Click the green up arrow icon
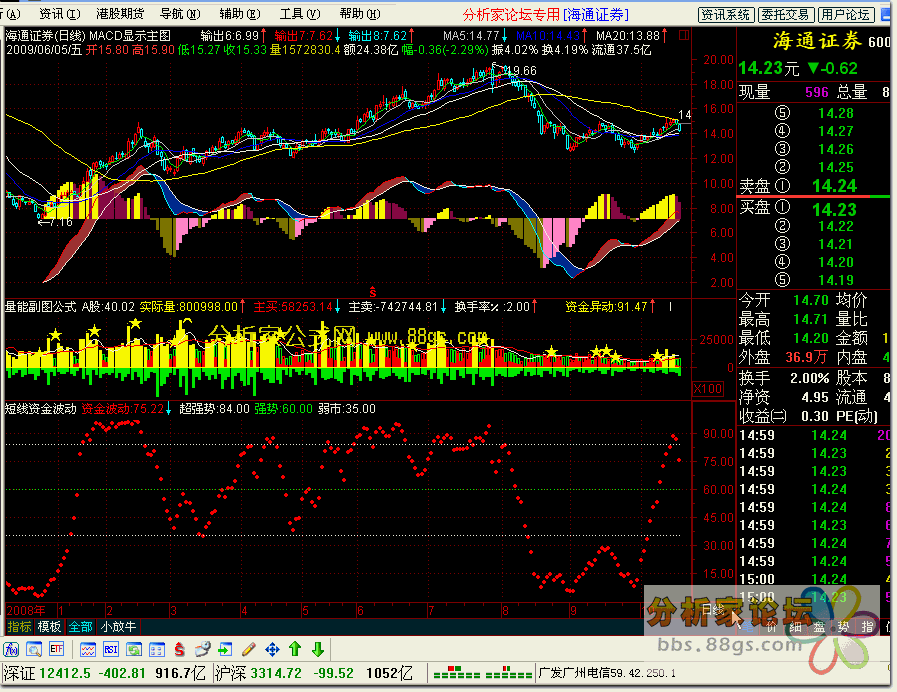The width and height of the screenshot is (897, 692). coord(295,649)
